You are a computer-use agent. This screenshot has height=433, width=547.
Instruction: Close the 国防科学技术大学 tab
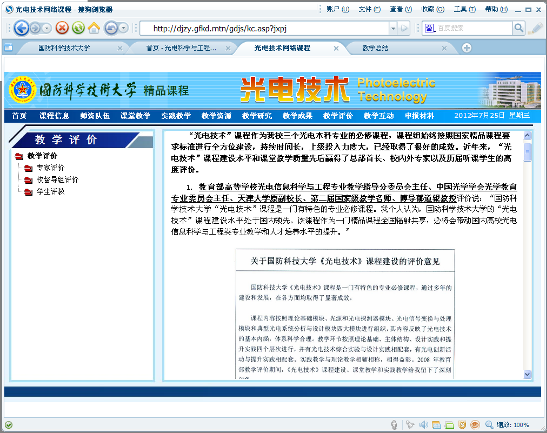pyautogui.click(x=120, y=48)
